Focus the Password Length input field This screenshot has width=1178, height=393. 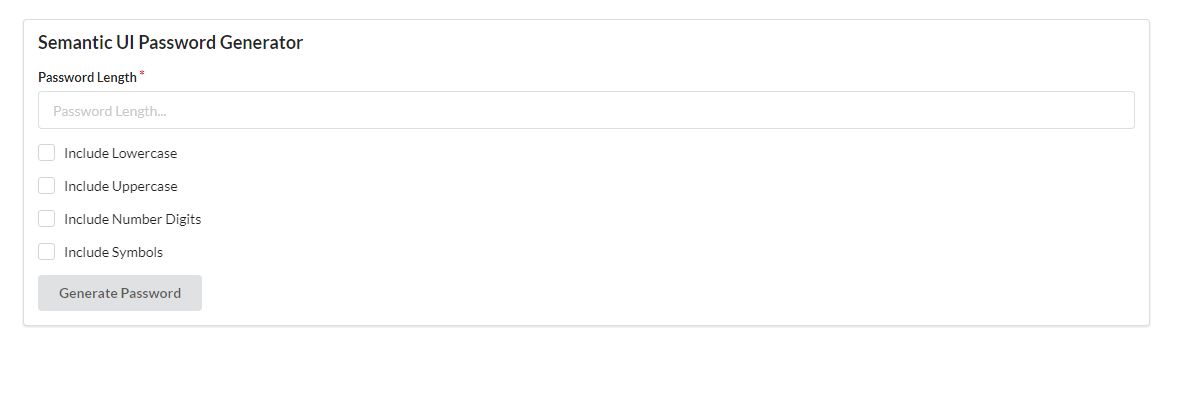tap(586, 110)
